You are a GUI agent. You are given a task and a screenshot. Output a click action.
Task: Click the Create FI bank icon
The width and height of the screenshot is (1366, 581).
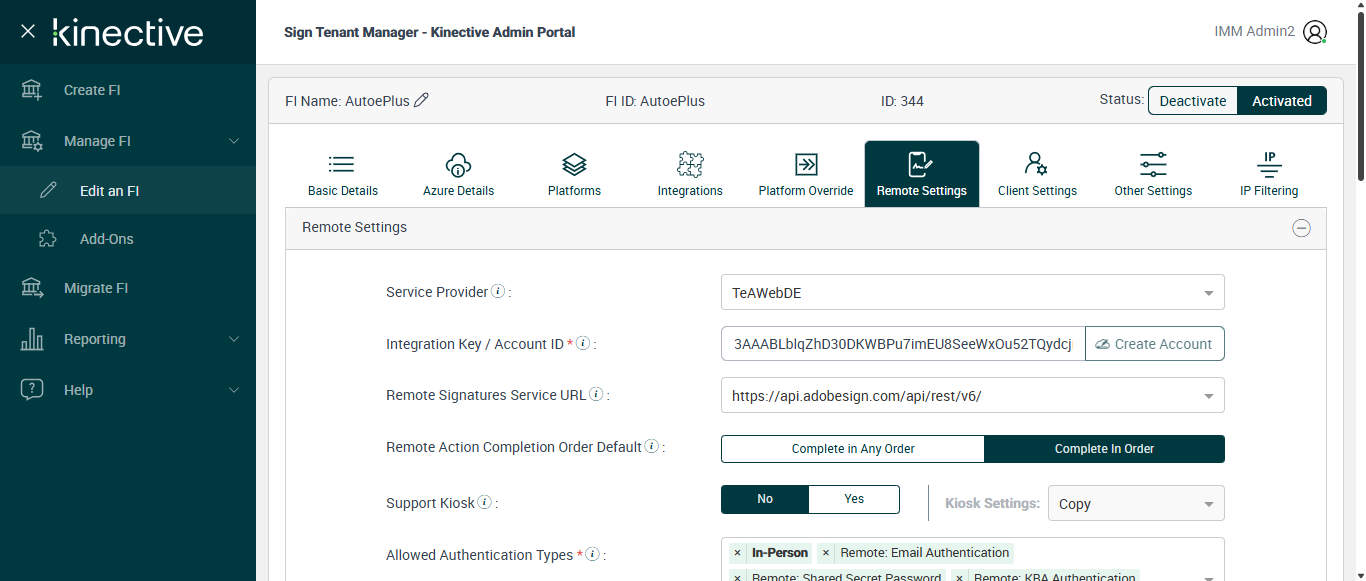pyautogui.click(x=32, y=90)
